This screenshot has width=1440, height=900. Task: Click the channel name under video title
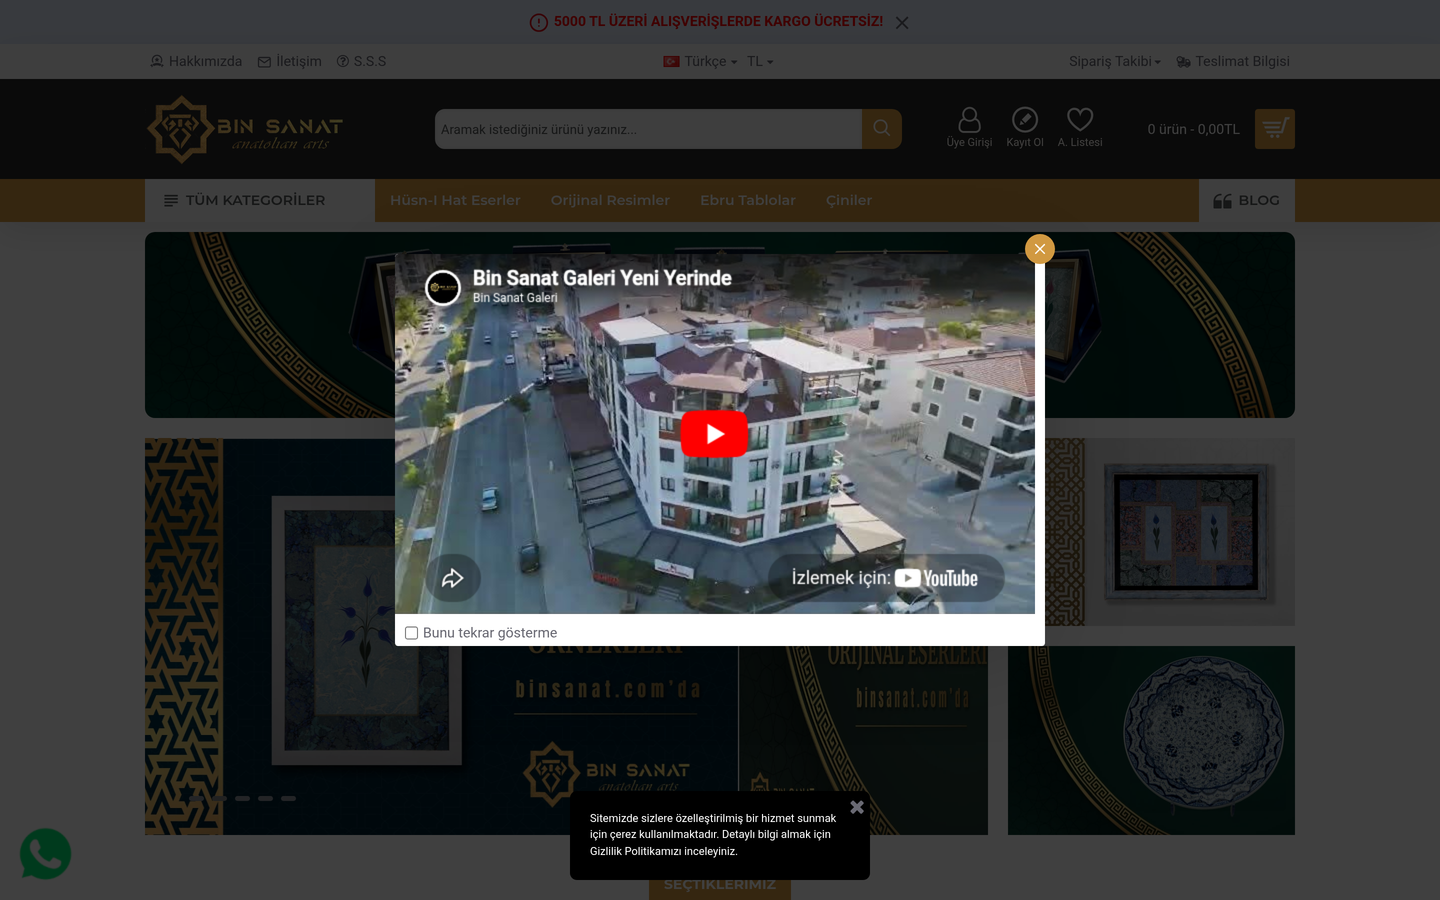pyautogui.click(x=515, y=298)
